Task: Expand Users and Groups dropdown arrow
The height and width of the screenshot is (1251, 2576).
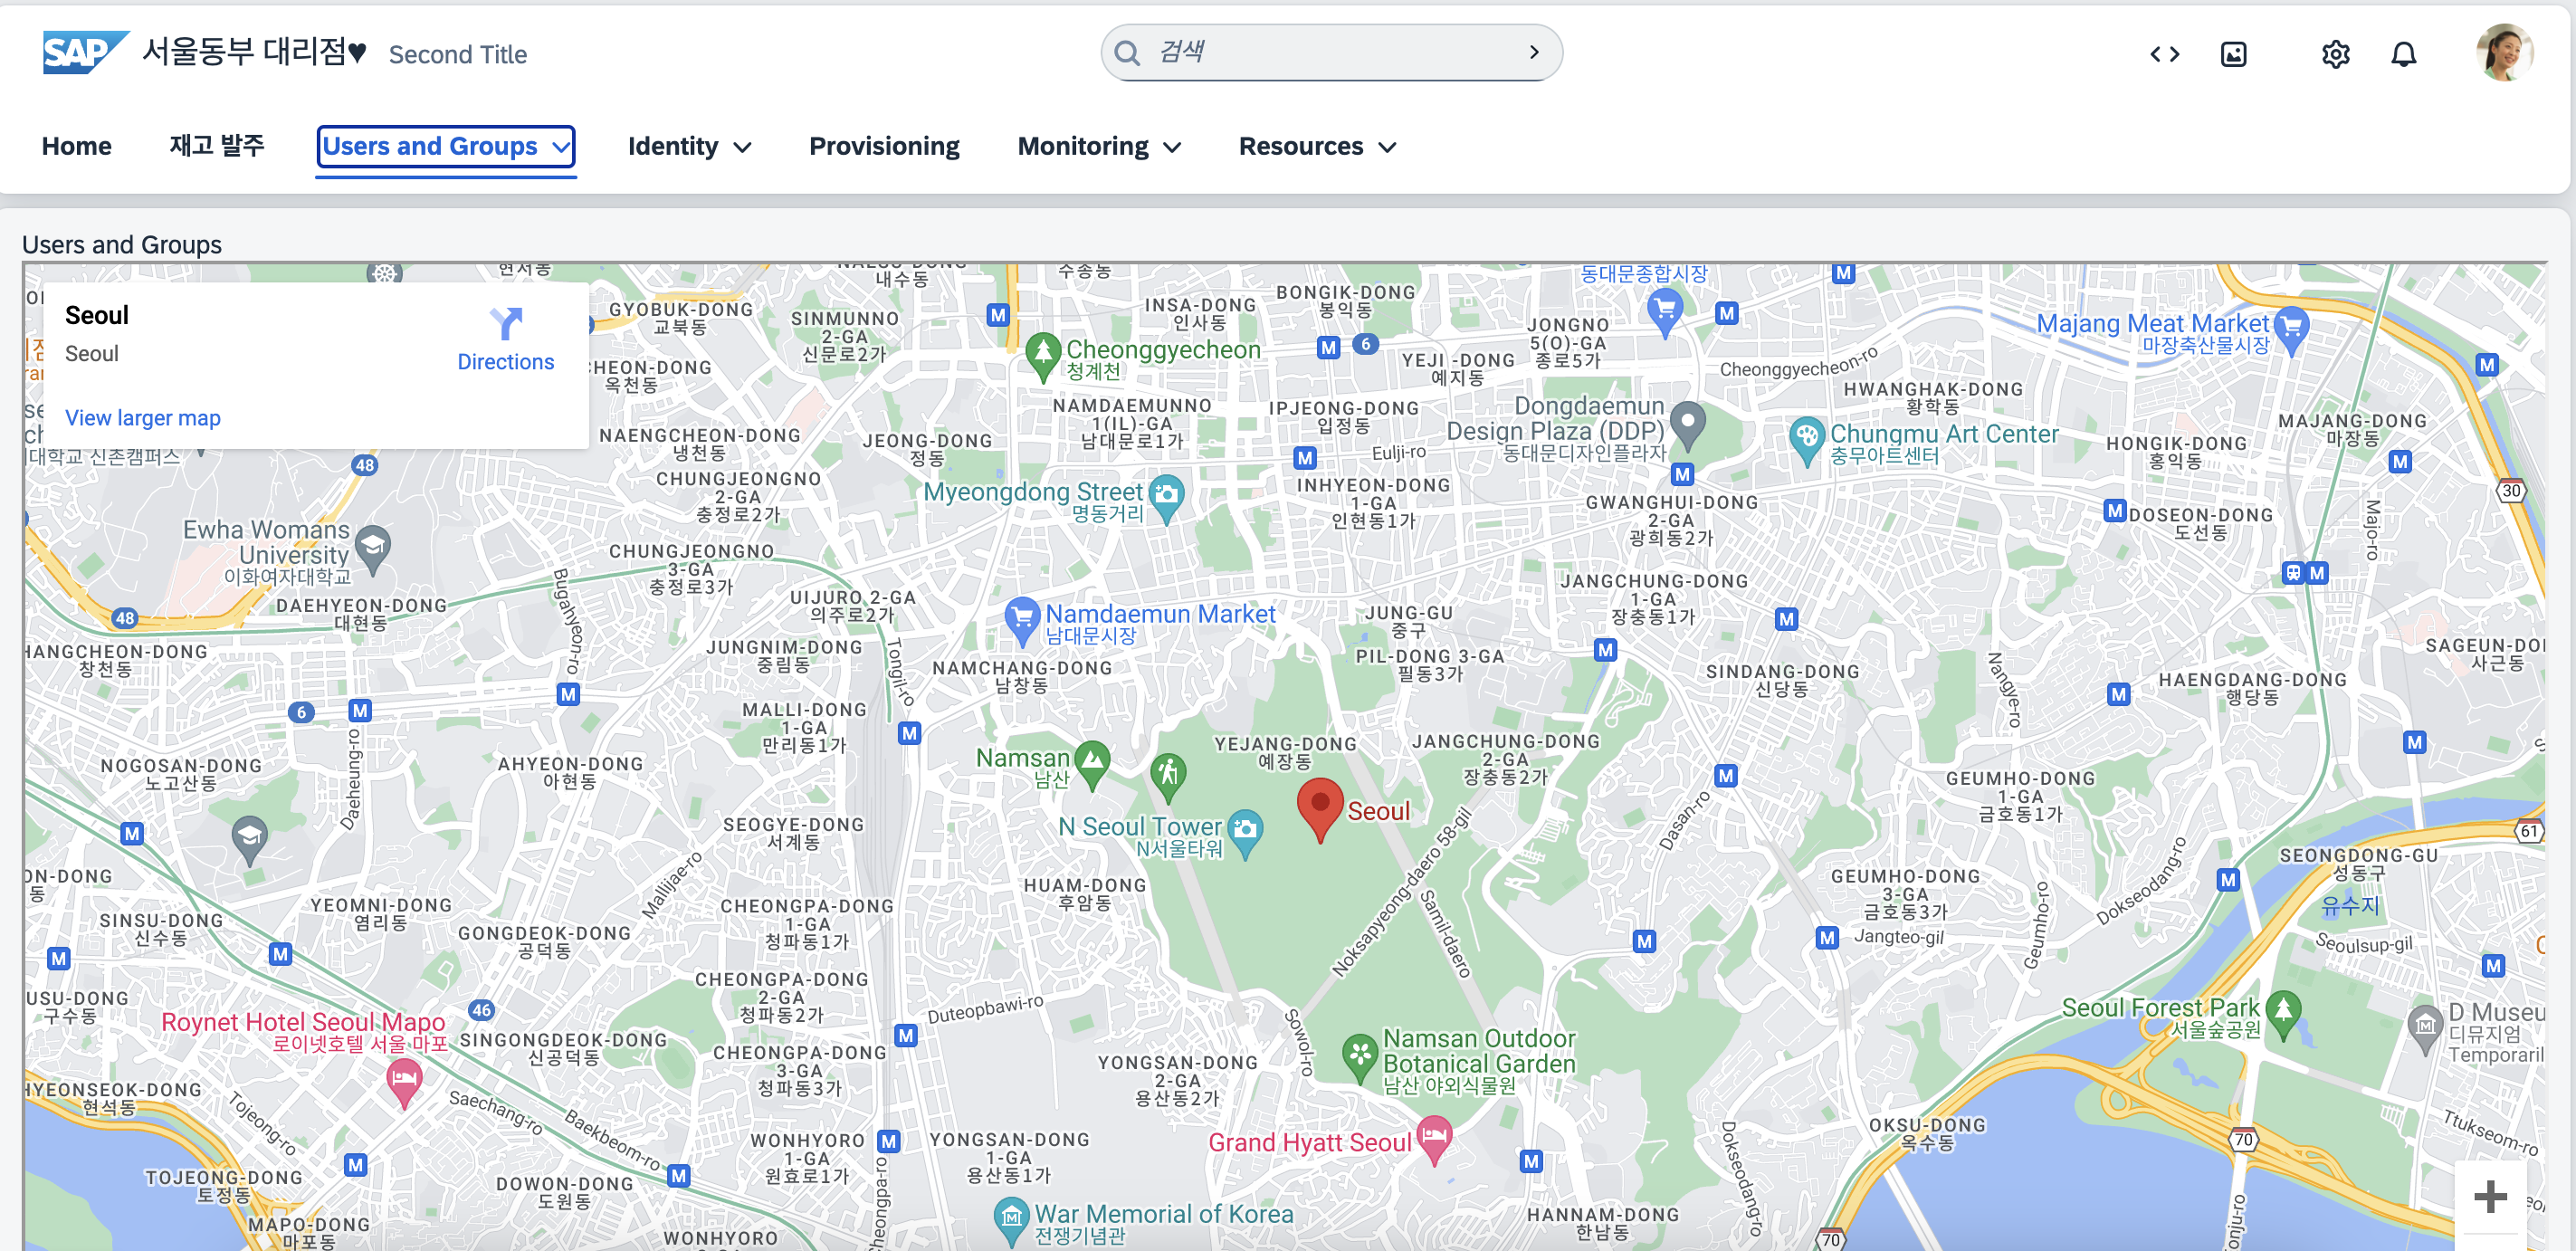Action: point(561,147)
